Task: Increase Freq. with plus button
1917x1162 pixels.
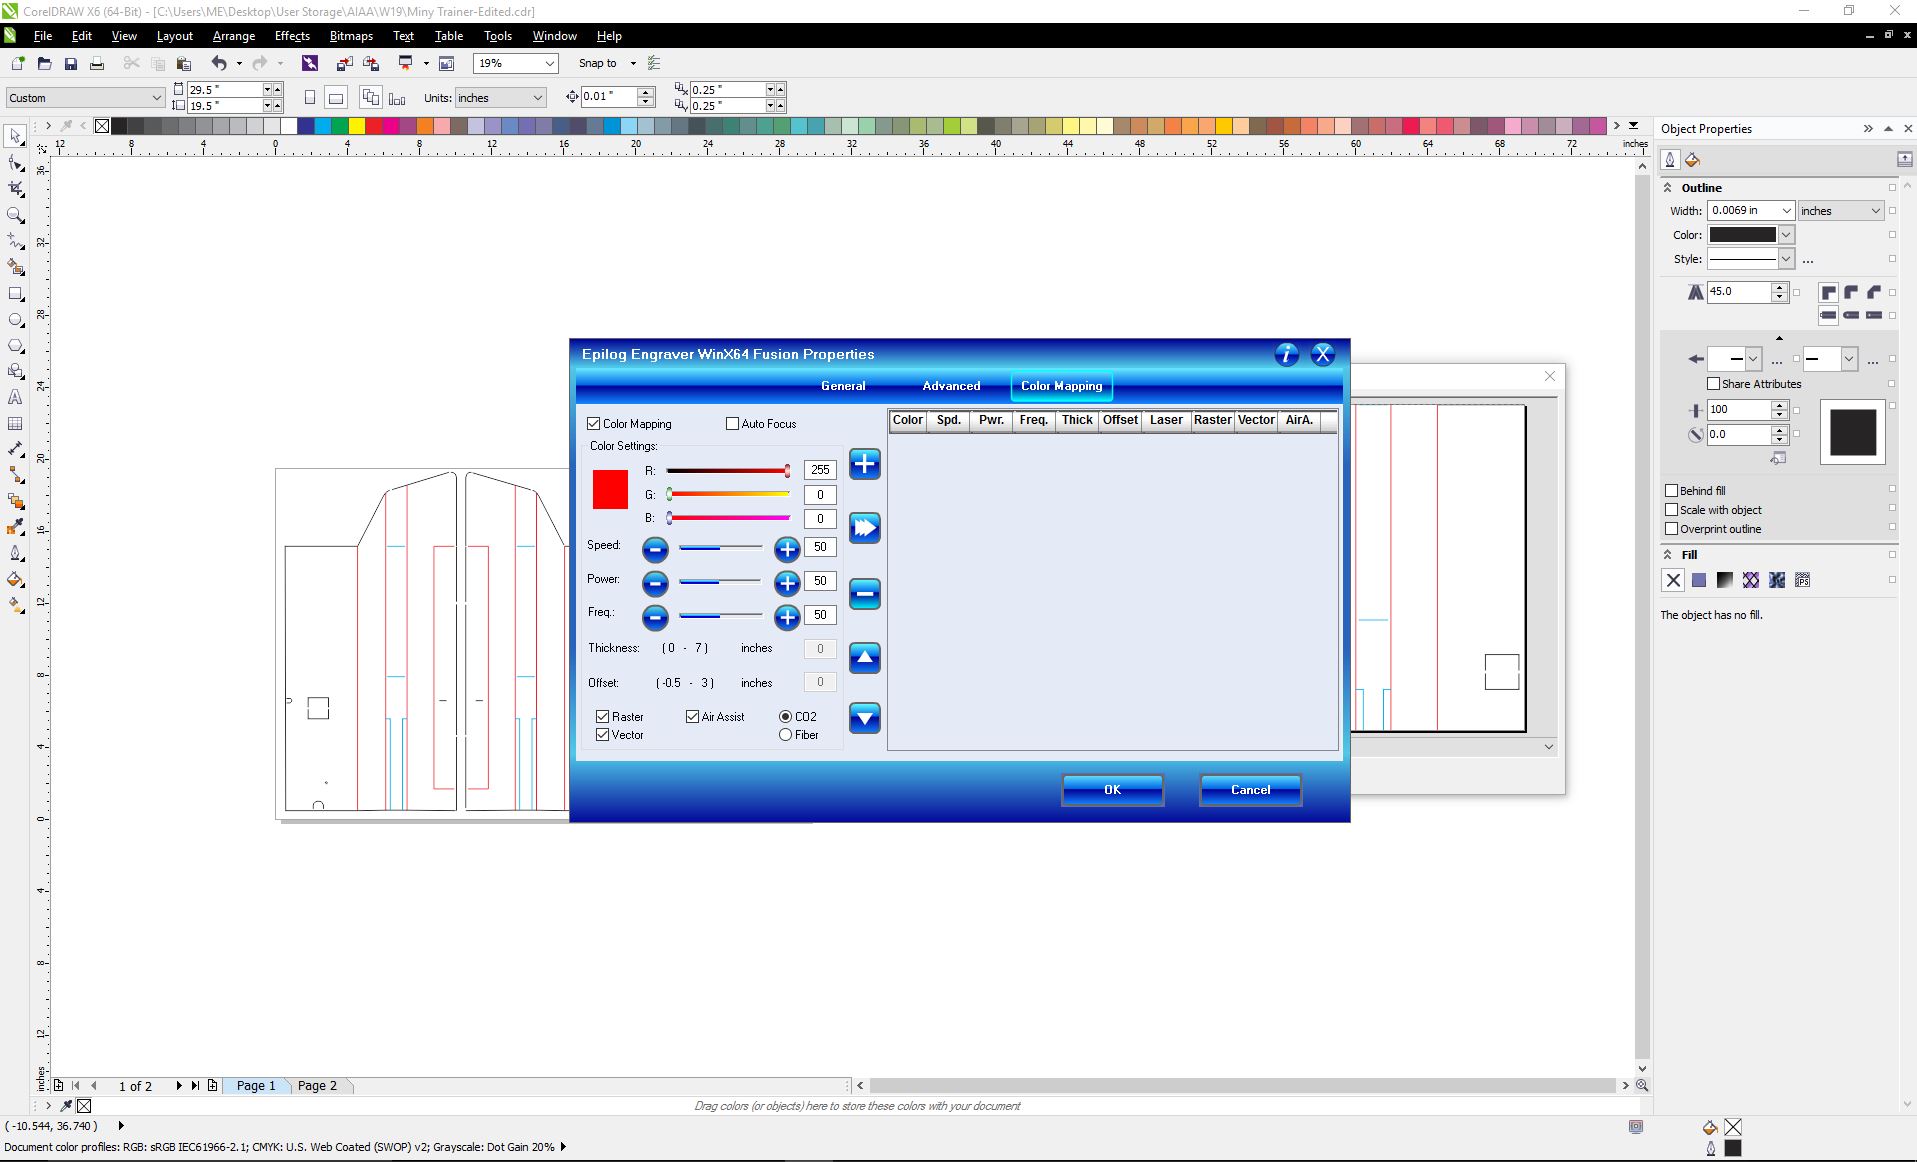Action: click(787, 617)
